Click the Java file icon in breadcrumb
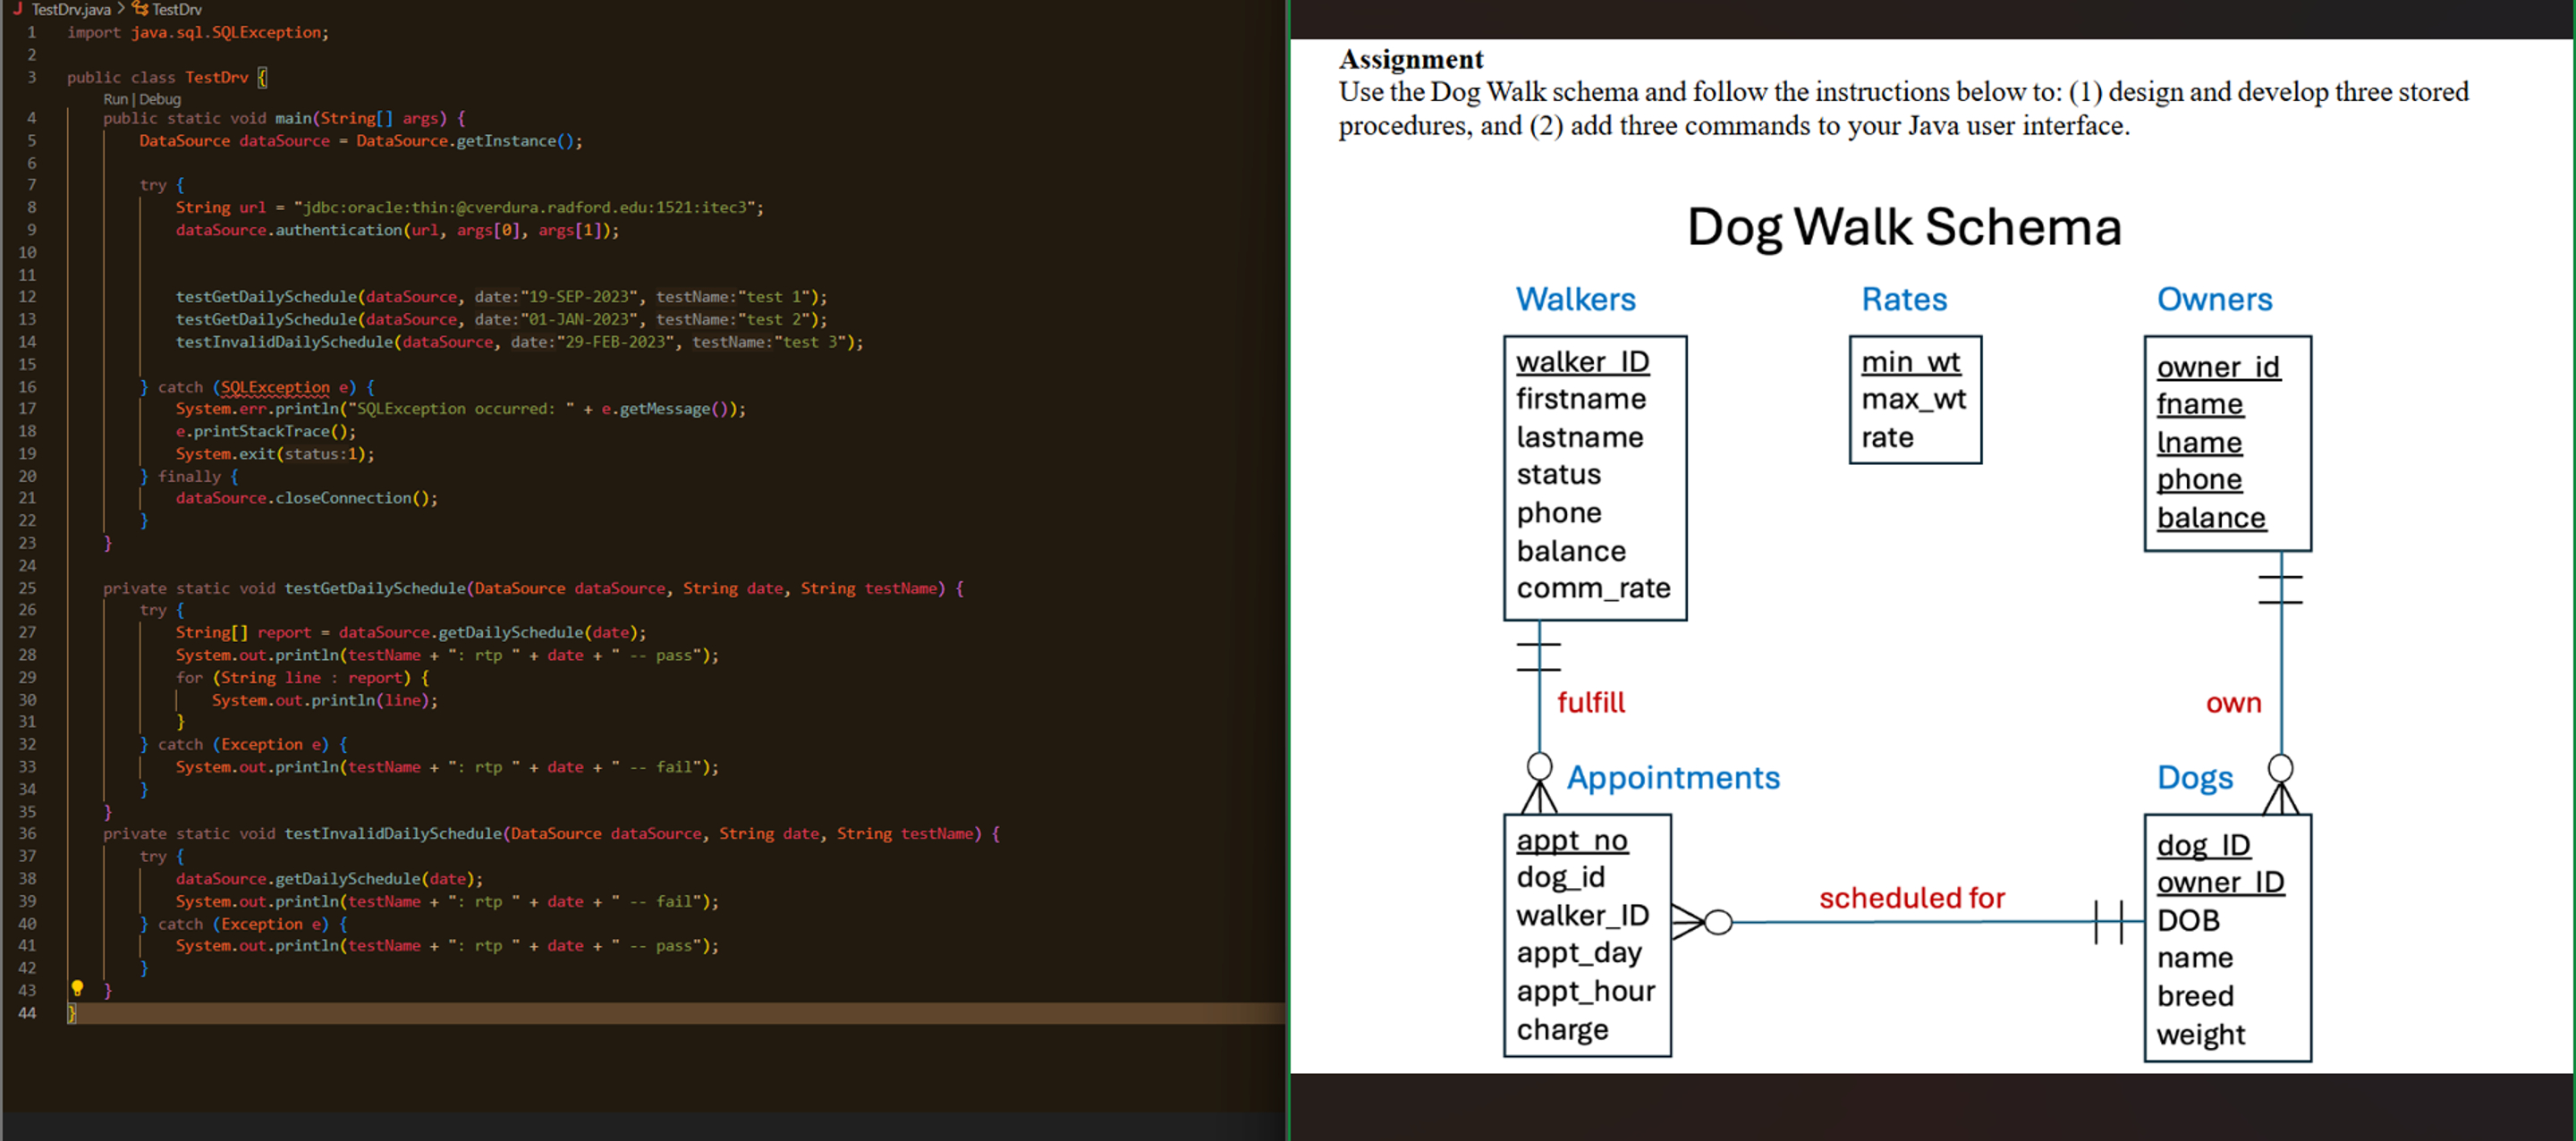 pyautogui.click(x=17, y=9)
